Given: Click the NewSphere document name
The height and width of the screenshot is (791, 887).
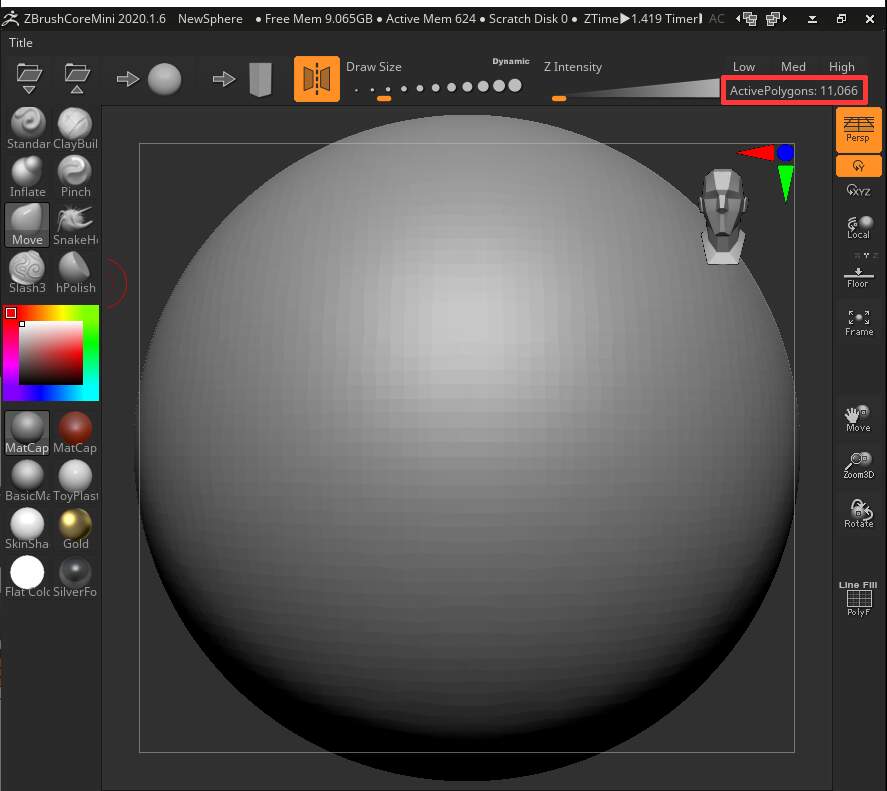Looking at the screenshot, I should tap(210, 19).
